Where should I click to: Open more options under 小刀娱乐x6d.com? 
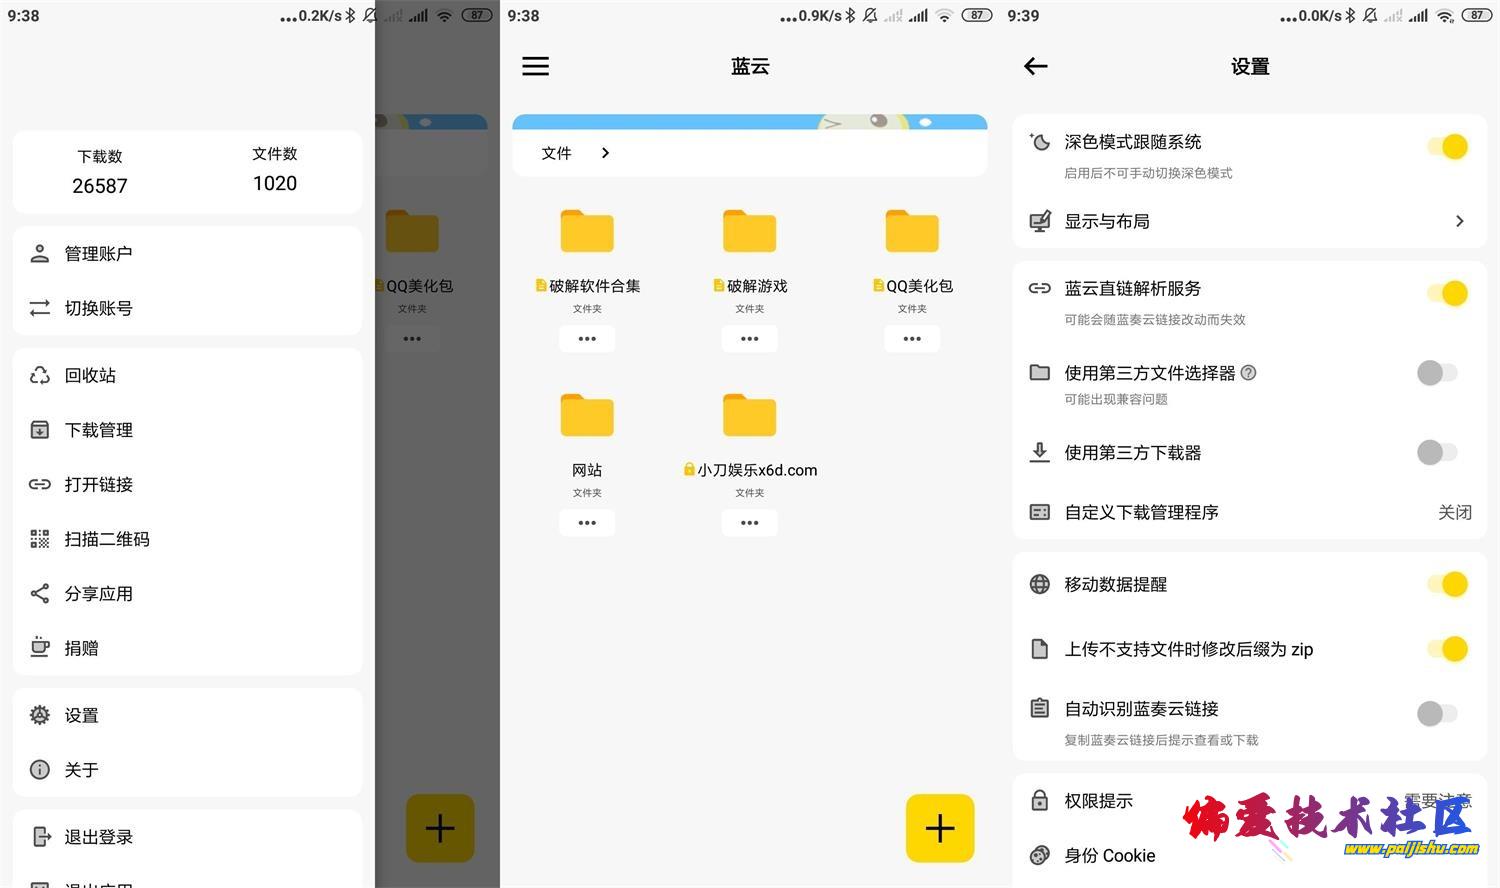[x=750, y=523]
